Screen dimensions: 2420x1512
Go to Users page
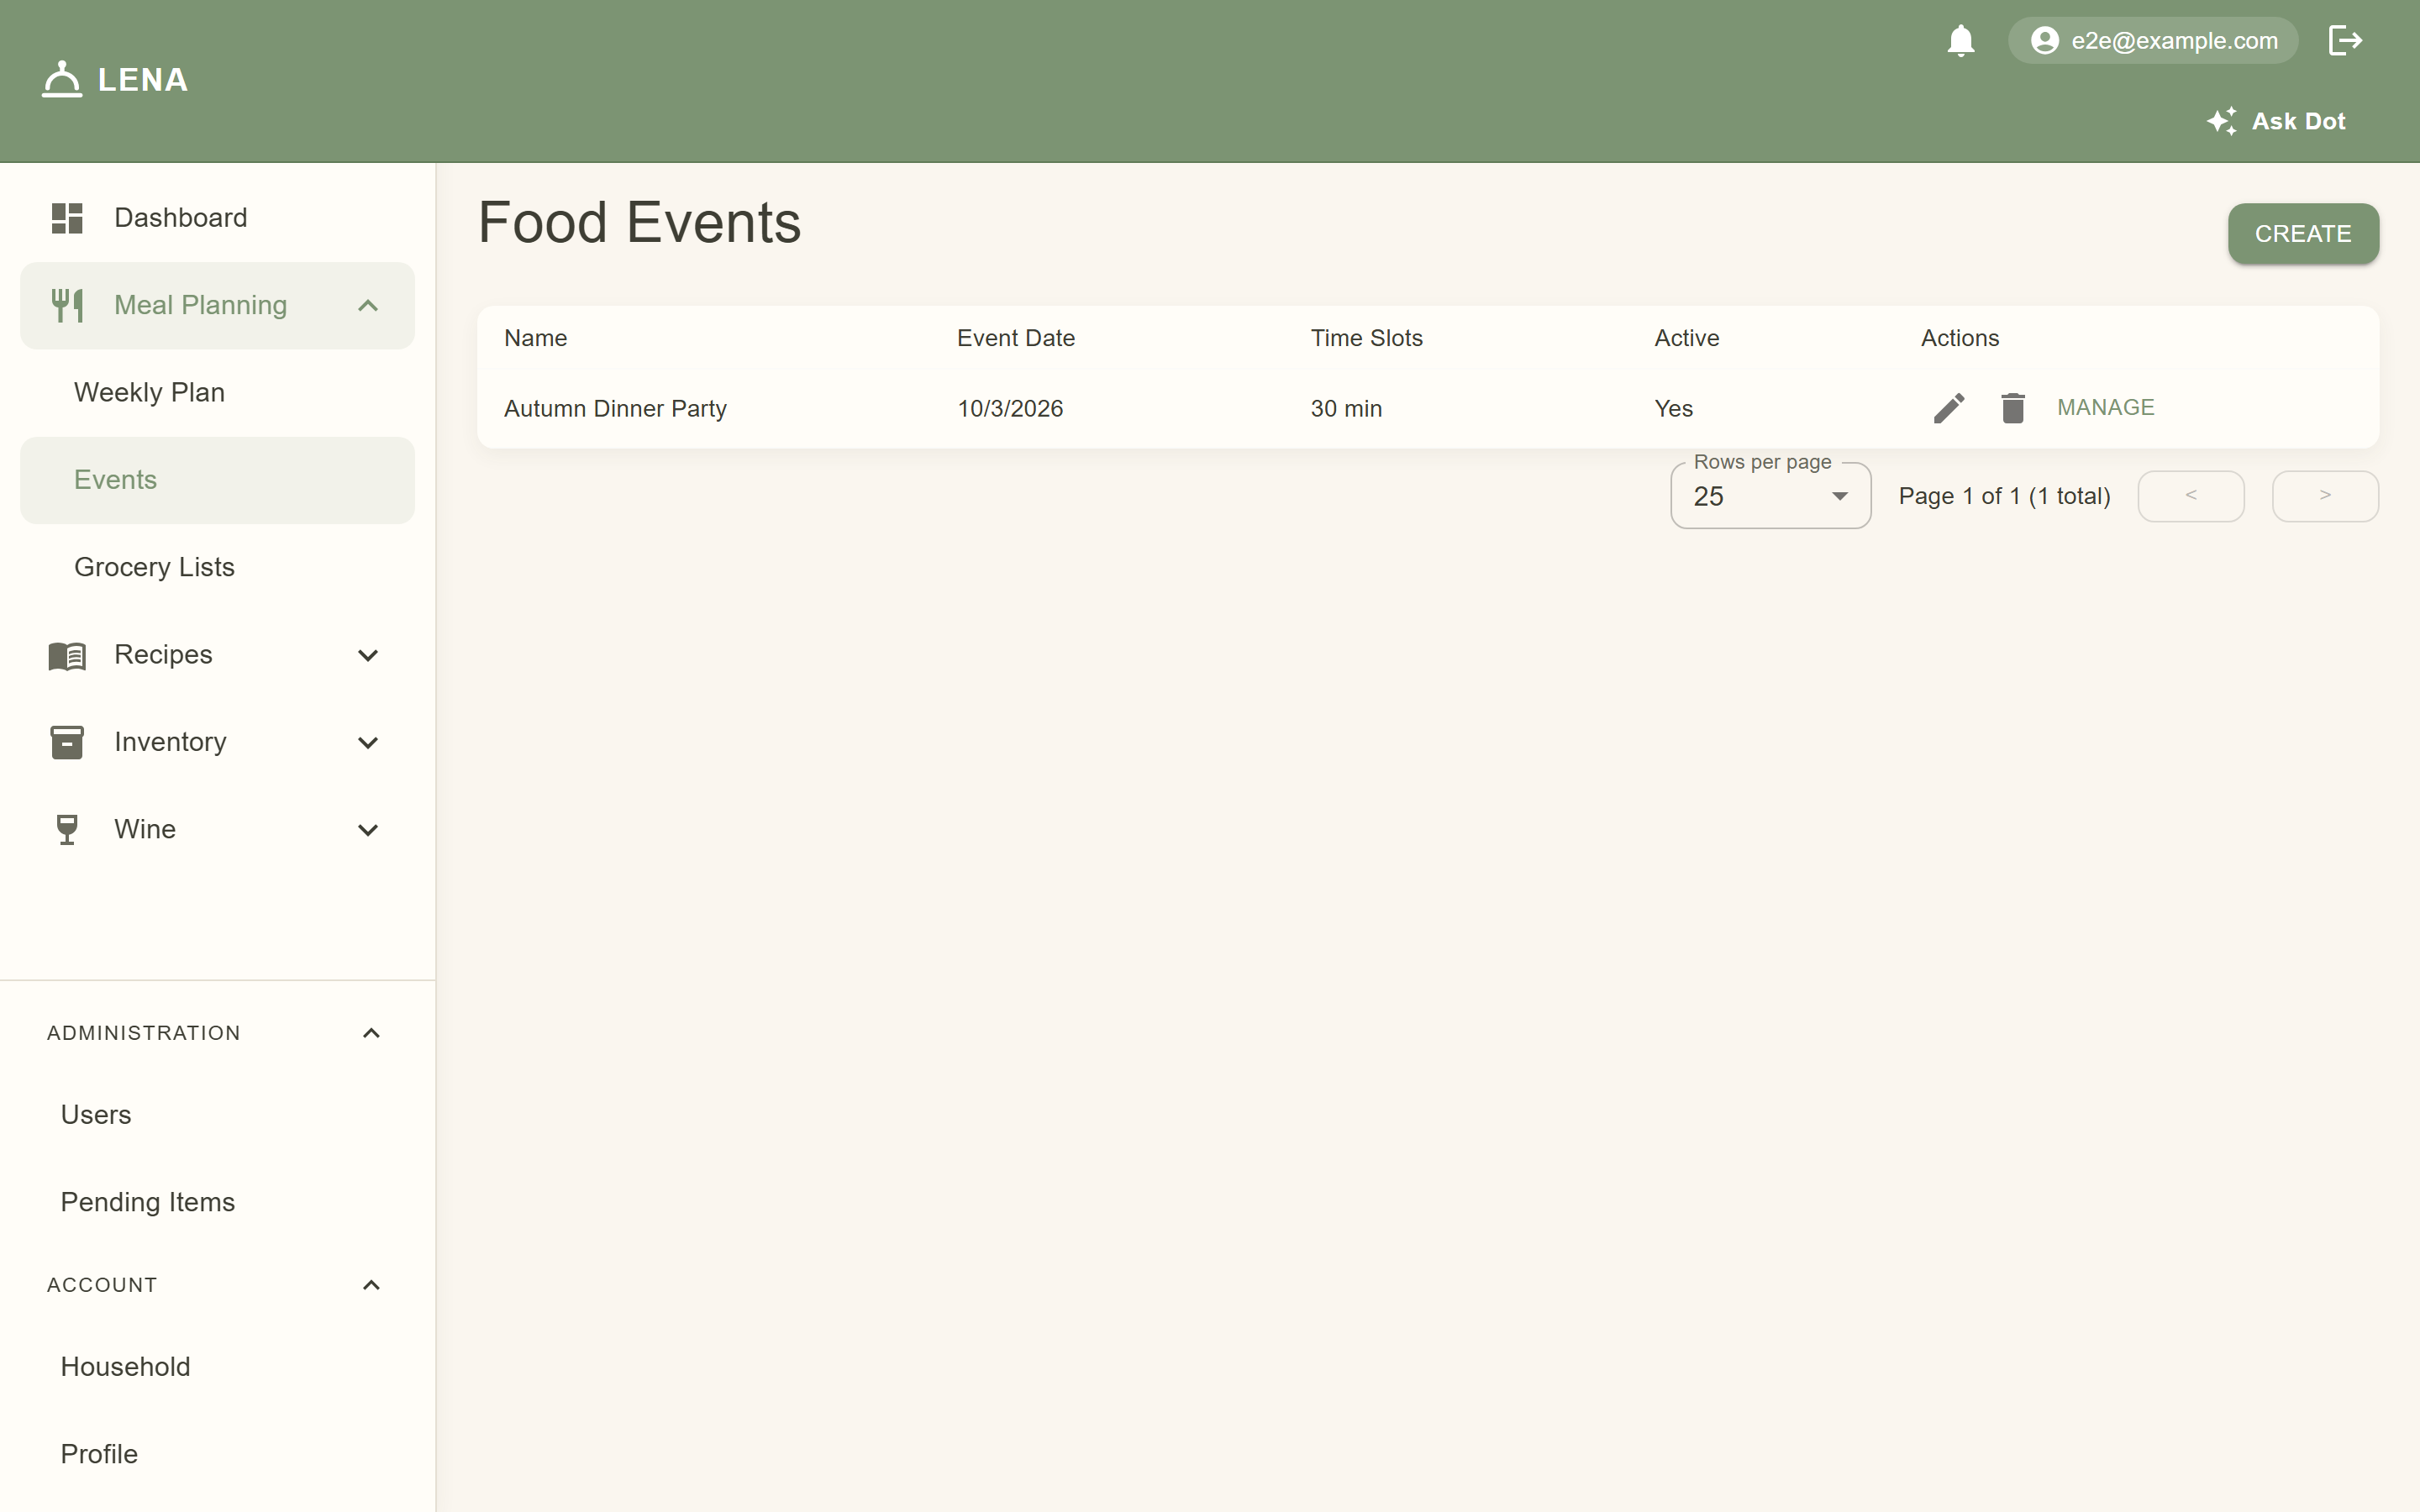click(x=217, y=1115)
